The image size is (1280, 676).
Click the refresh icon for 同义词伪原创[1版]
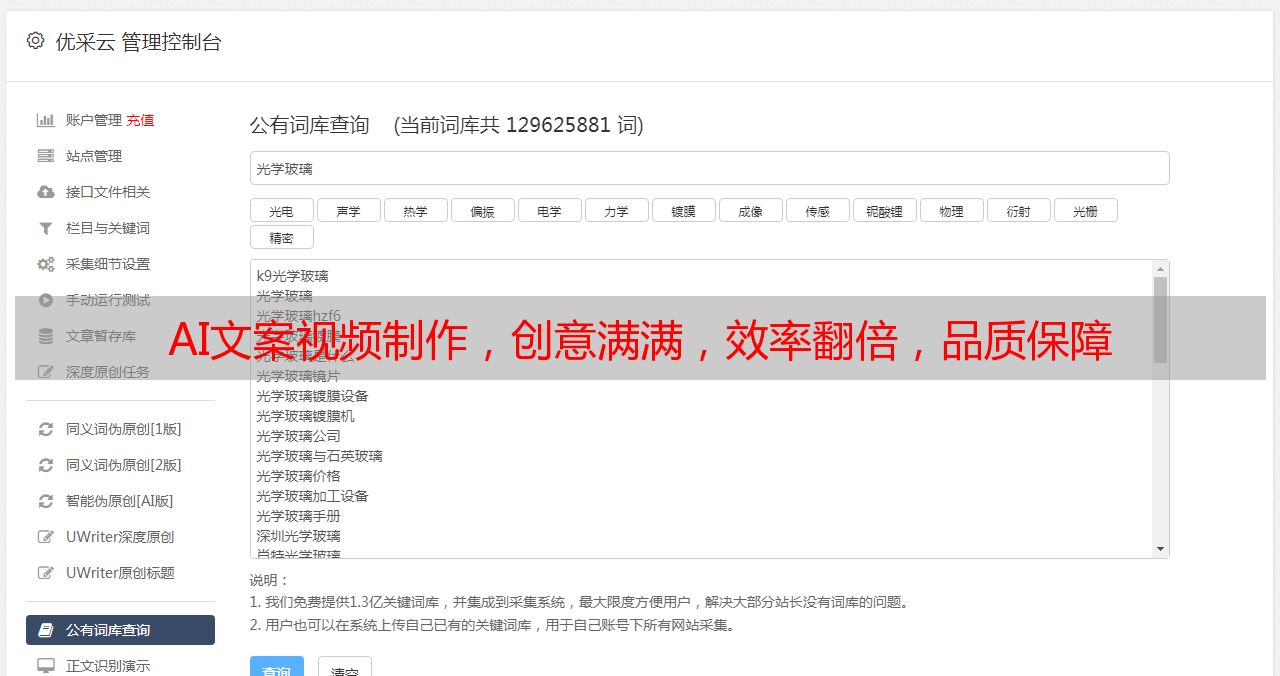pyautogui.click(x=45, y=429)
